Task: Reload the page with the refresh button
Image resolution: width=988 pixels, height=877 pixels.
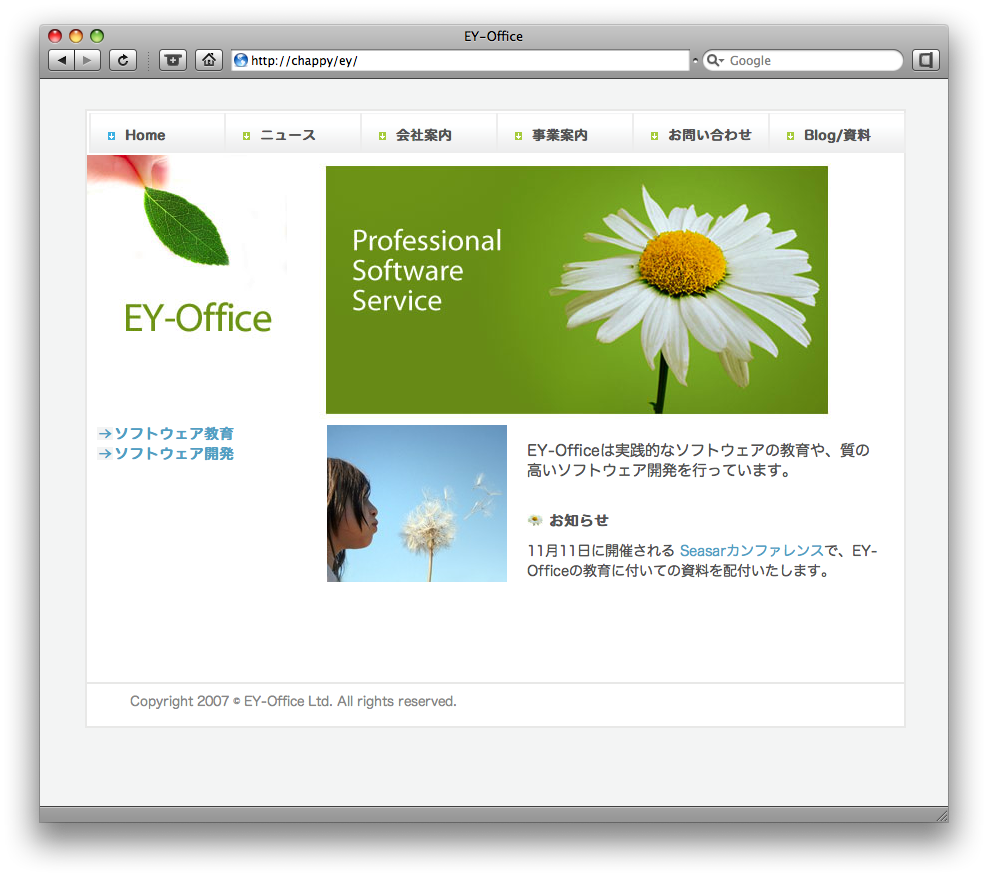Action: click(123, 60)
